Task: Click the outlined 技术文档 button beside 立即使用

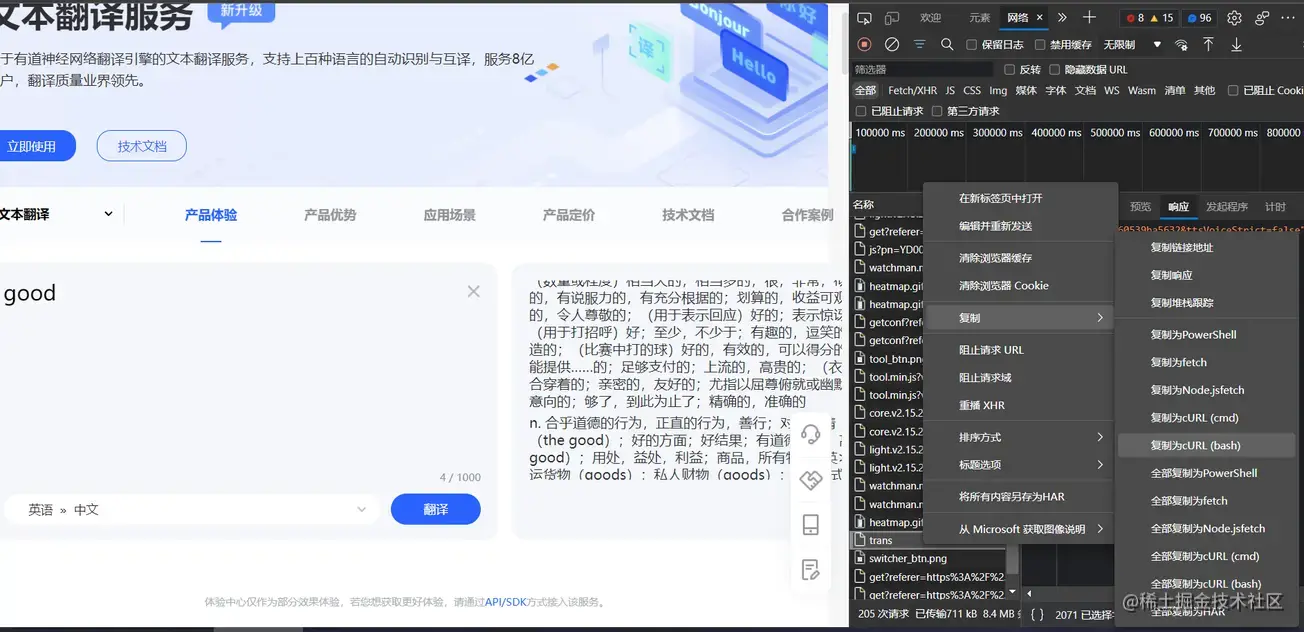Action: pyautogui.click(x=142, y=146)
